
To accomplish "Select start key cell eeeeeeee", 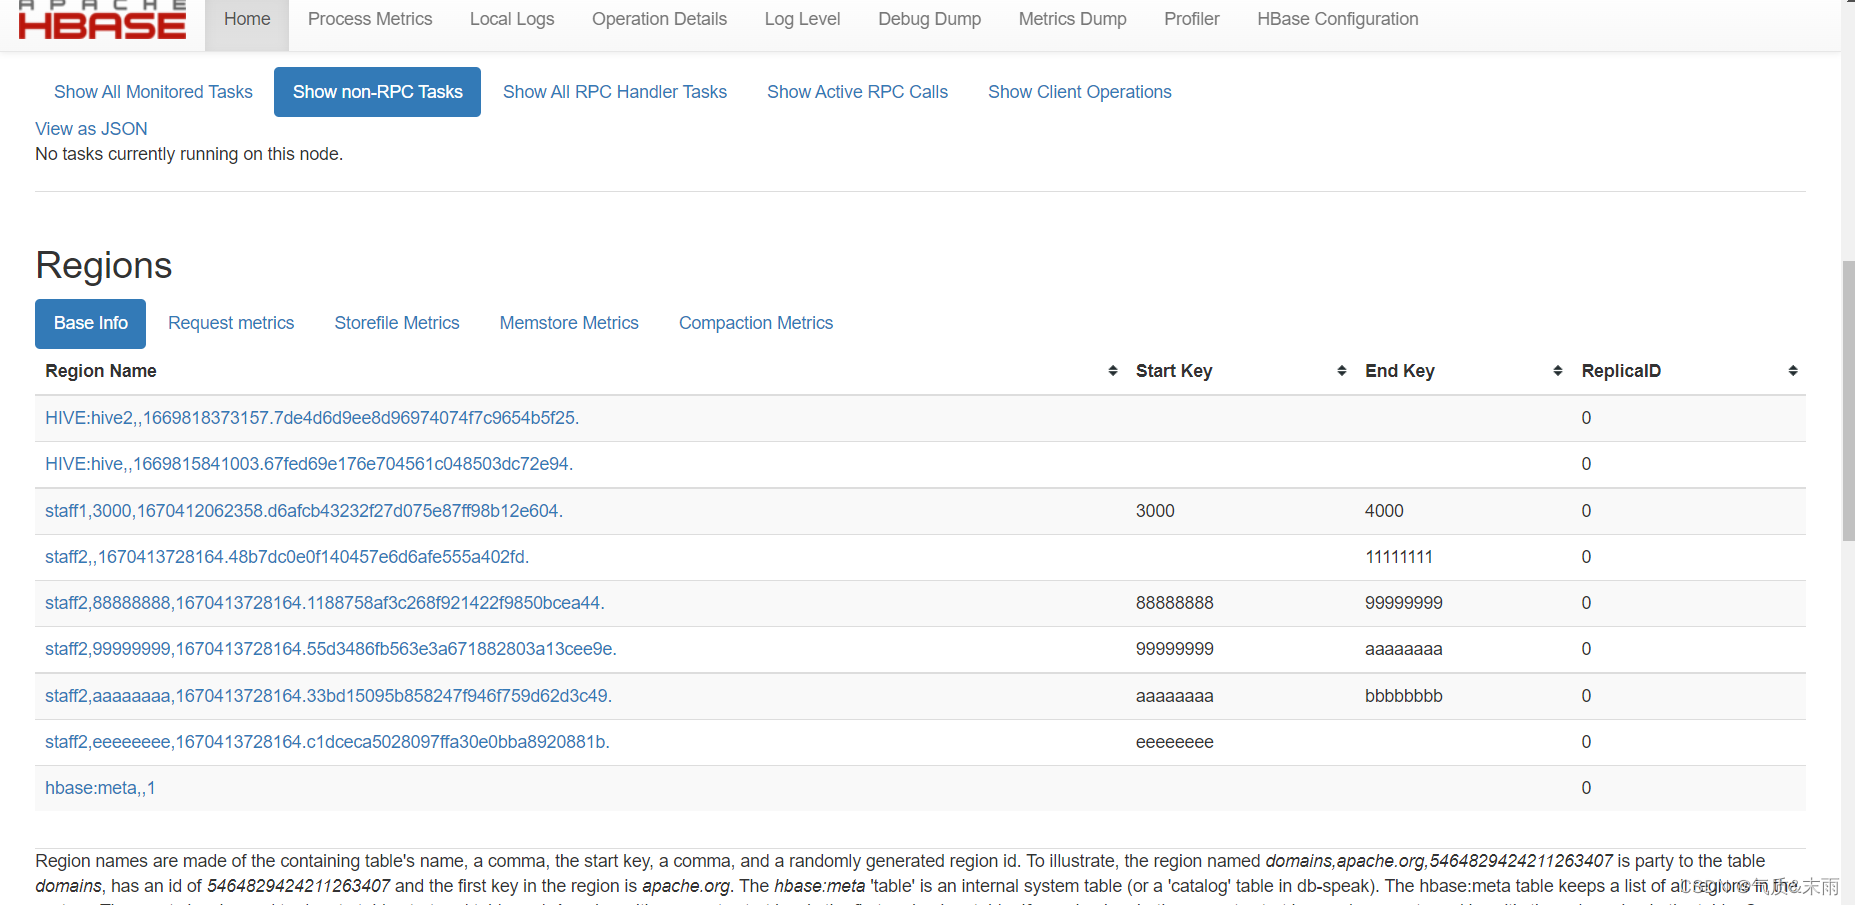I will point(1175,742).
